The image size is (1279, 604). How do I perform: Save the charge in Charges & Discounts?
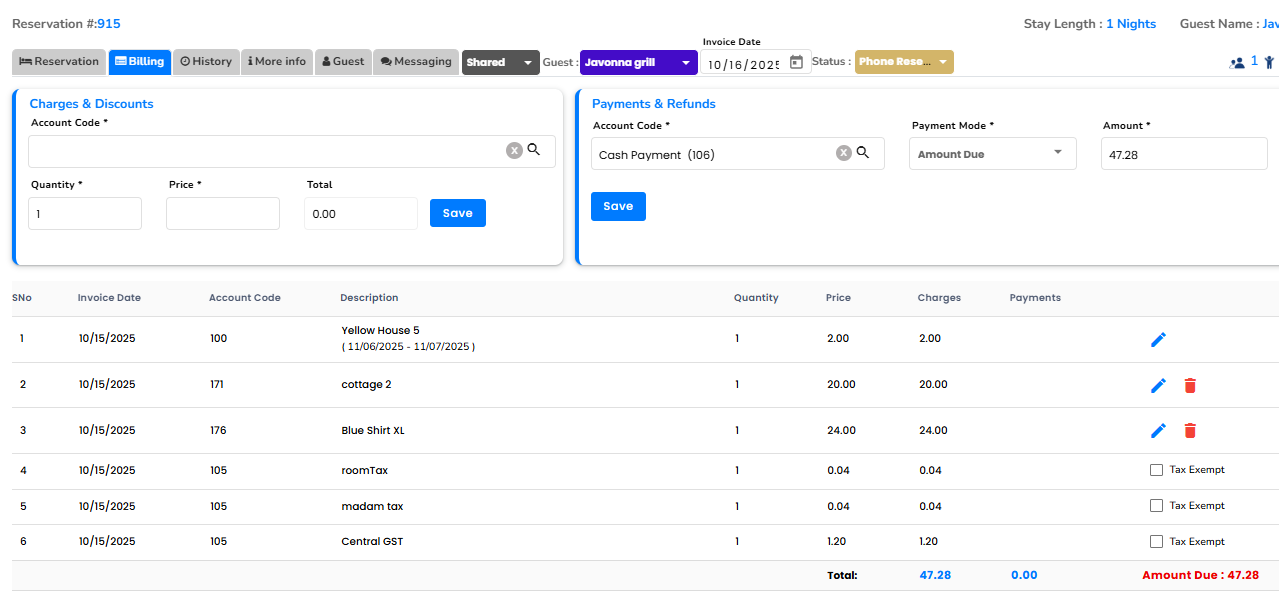point(458,213)
